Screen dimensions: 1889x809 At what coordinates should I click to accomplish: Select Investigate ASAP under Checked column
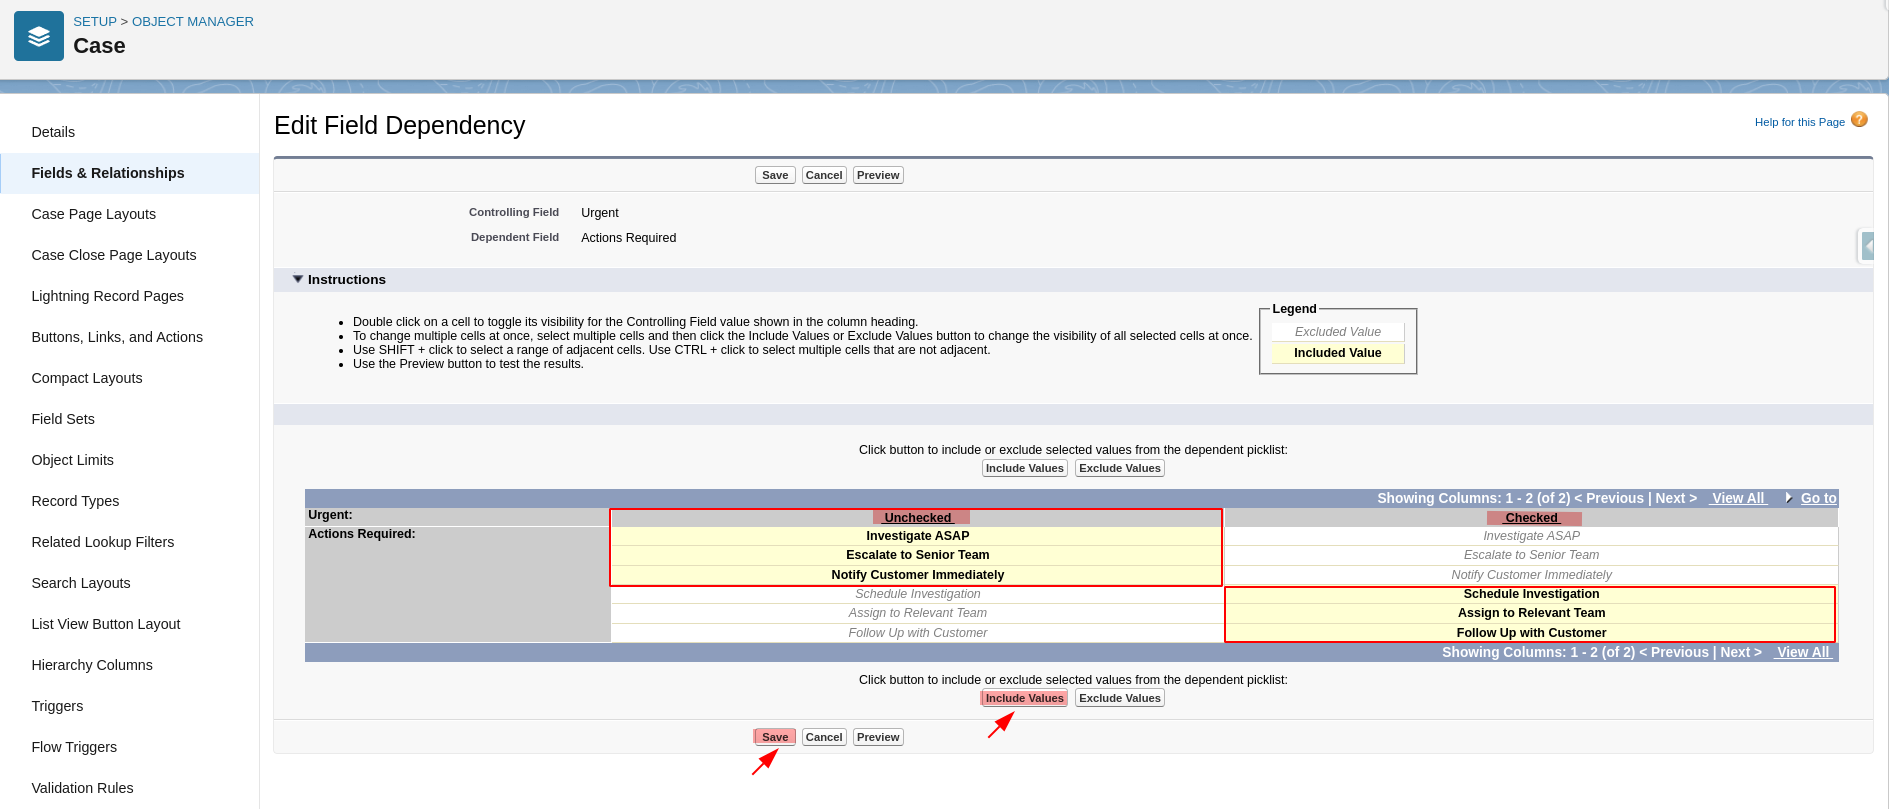1532,536
